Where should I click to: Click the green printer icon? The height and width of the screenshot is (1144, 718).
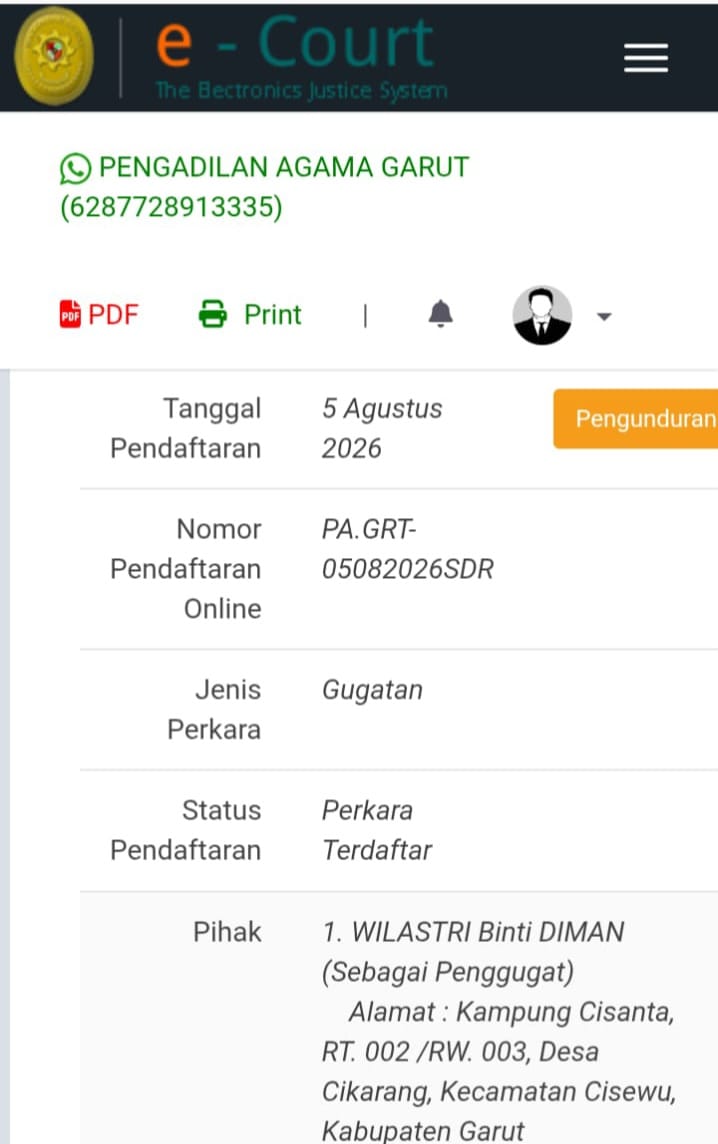(212, 314)
